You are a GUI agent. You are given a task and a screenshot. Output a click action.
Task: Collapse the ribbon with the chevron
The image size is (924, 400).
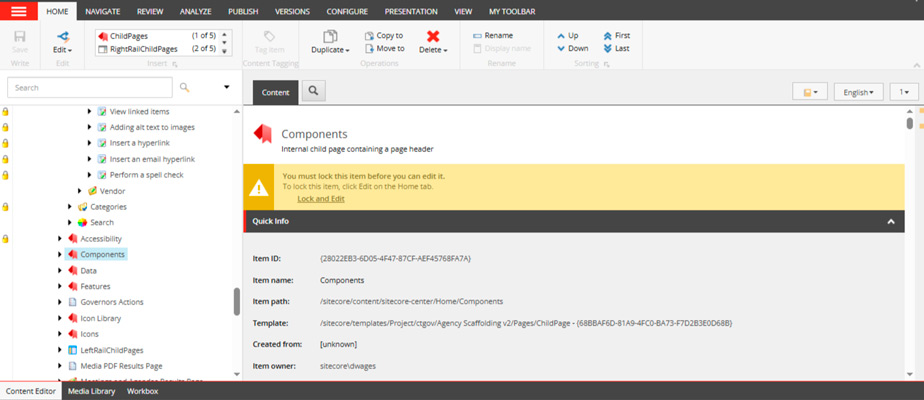click(x=916, y=64)
